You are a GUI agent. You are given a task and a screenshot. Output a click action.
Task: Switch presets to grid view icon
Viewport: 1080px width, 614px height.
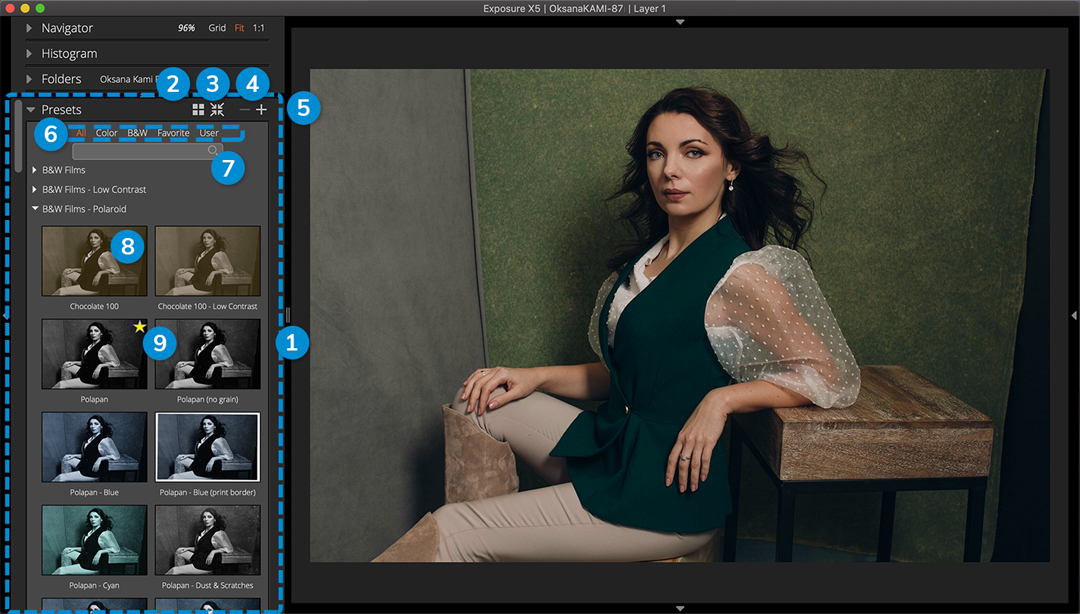[198, 110]
